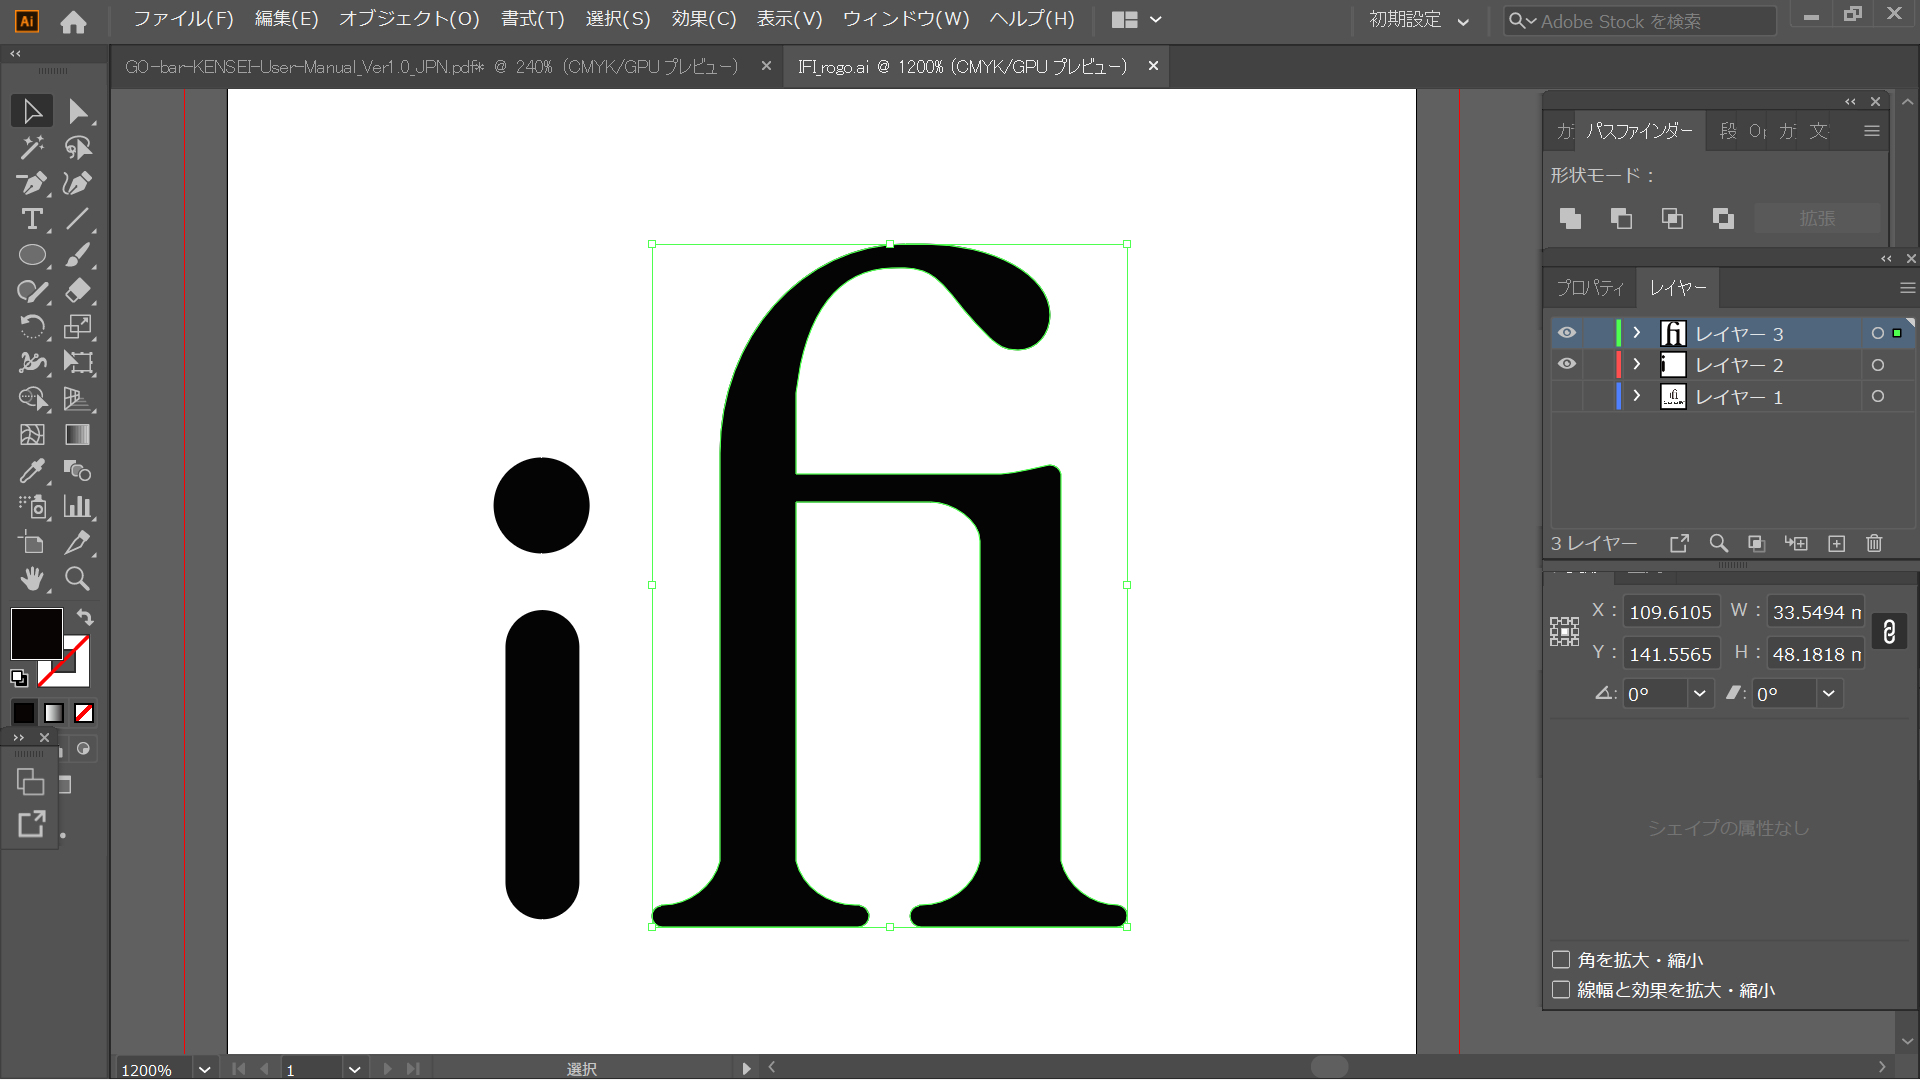Switch to the プロパティ panel tab

(x=1589, y=288)
